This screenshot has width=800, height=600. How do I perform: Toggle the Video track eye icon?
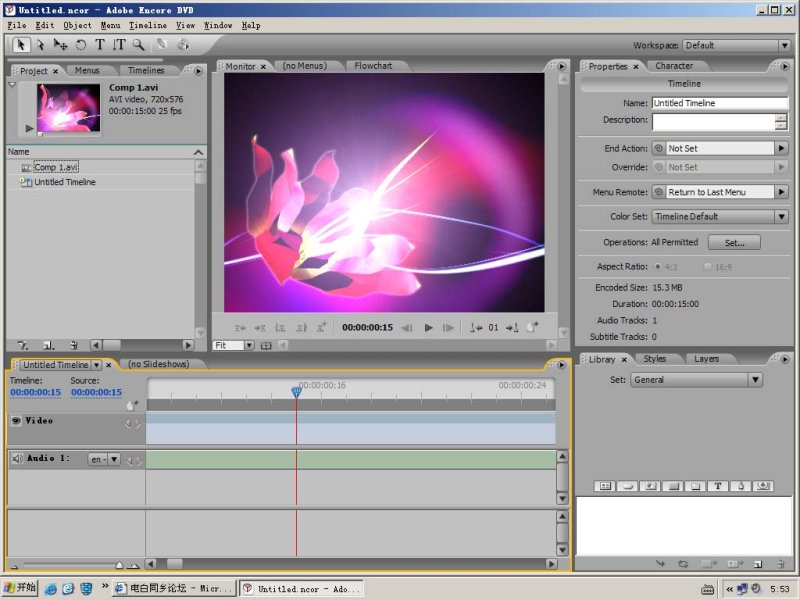16,421
